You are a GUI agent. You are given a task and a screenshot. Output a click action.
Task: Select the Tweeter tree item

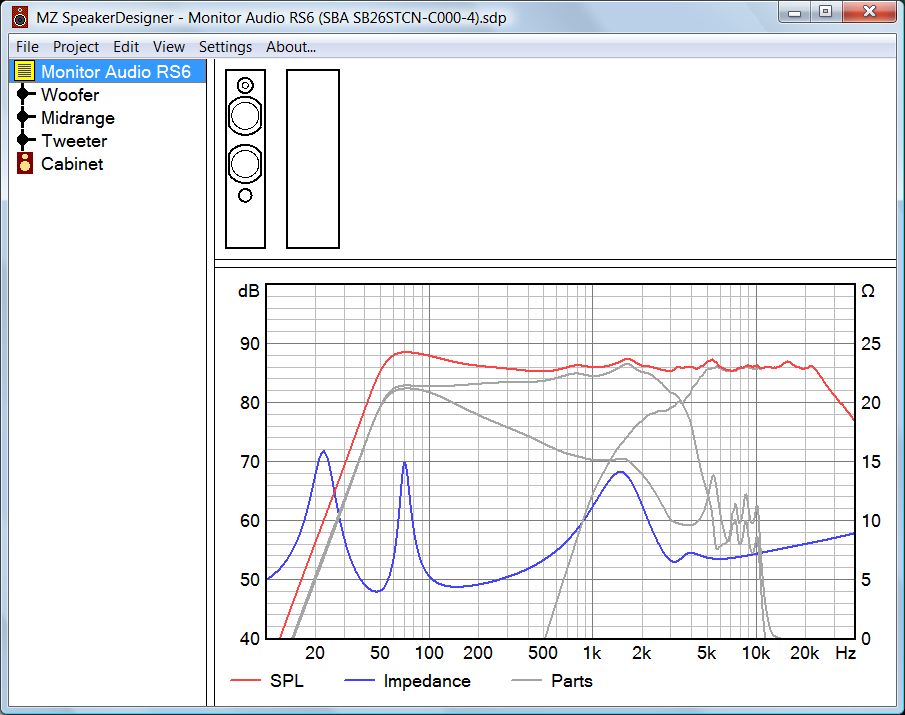click(74, 141)
